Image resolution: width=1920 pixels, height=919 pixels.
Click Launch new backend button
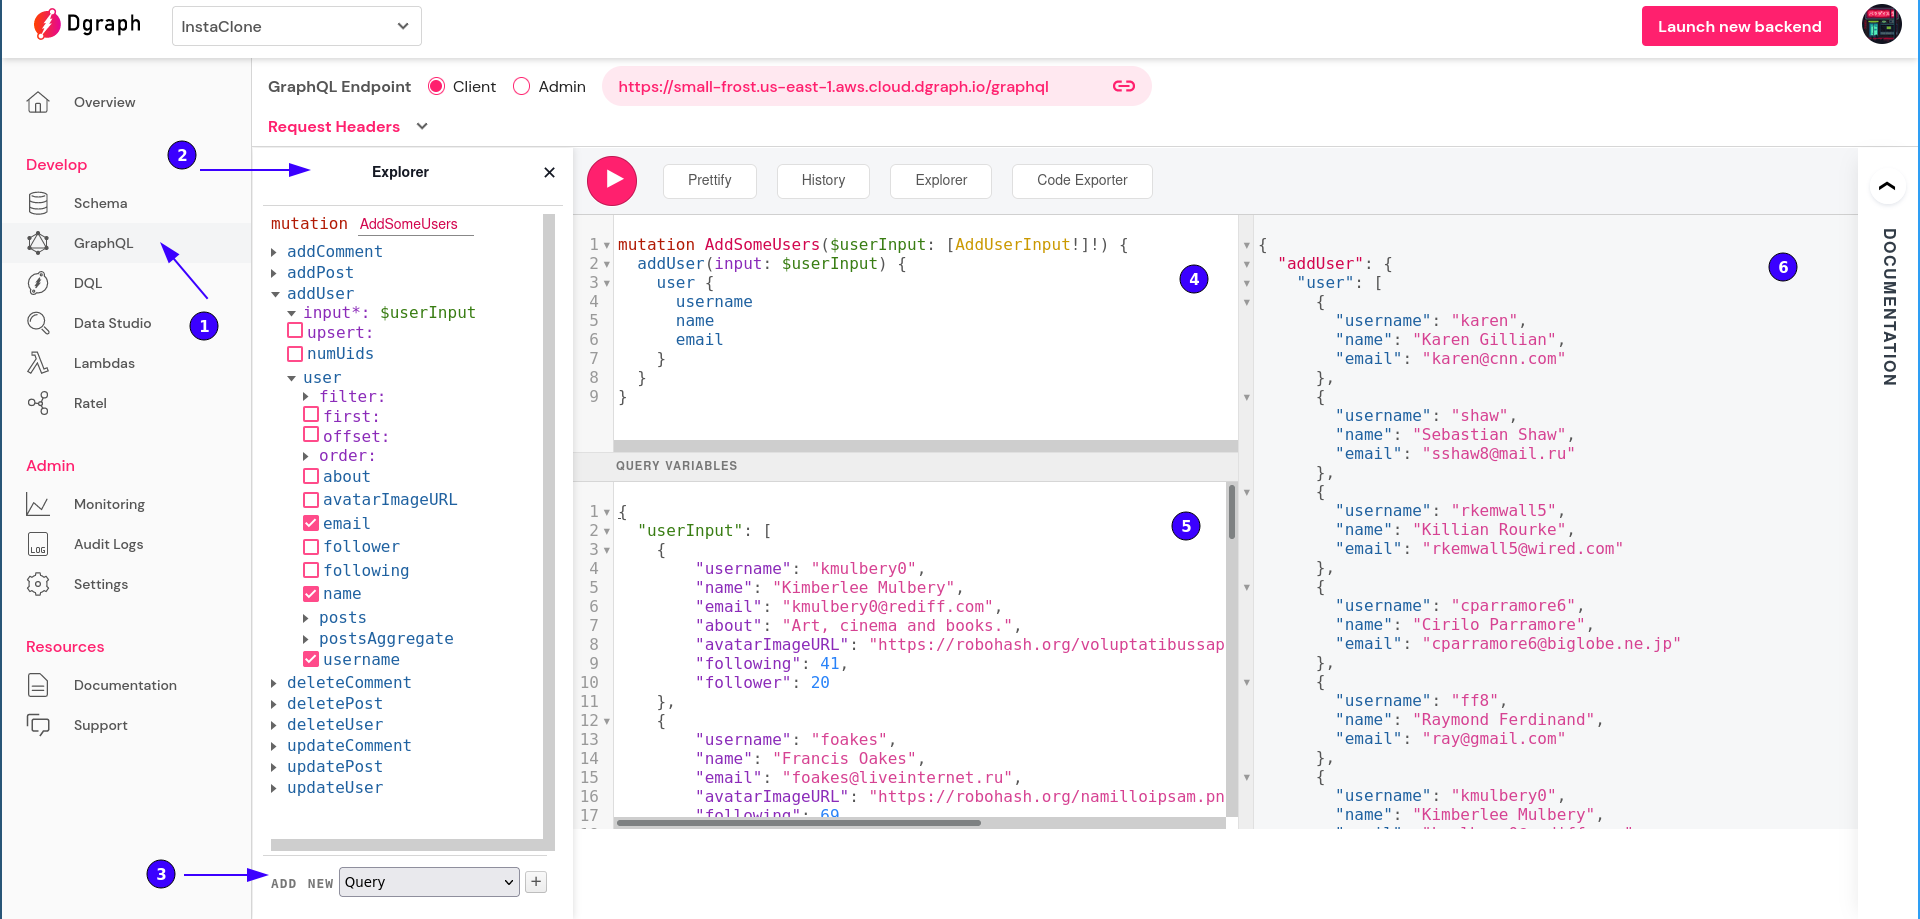click(1739, 26)
